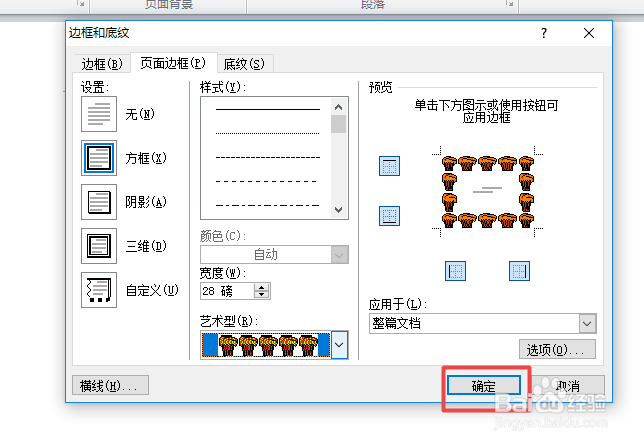
Task: Choose the Custom (自定义) border setting icon
Action: coord(99,290)
